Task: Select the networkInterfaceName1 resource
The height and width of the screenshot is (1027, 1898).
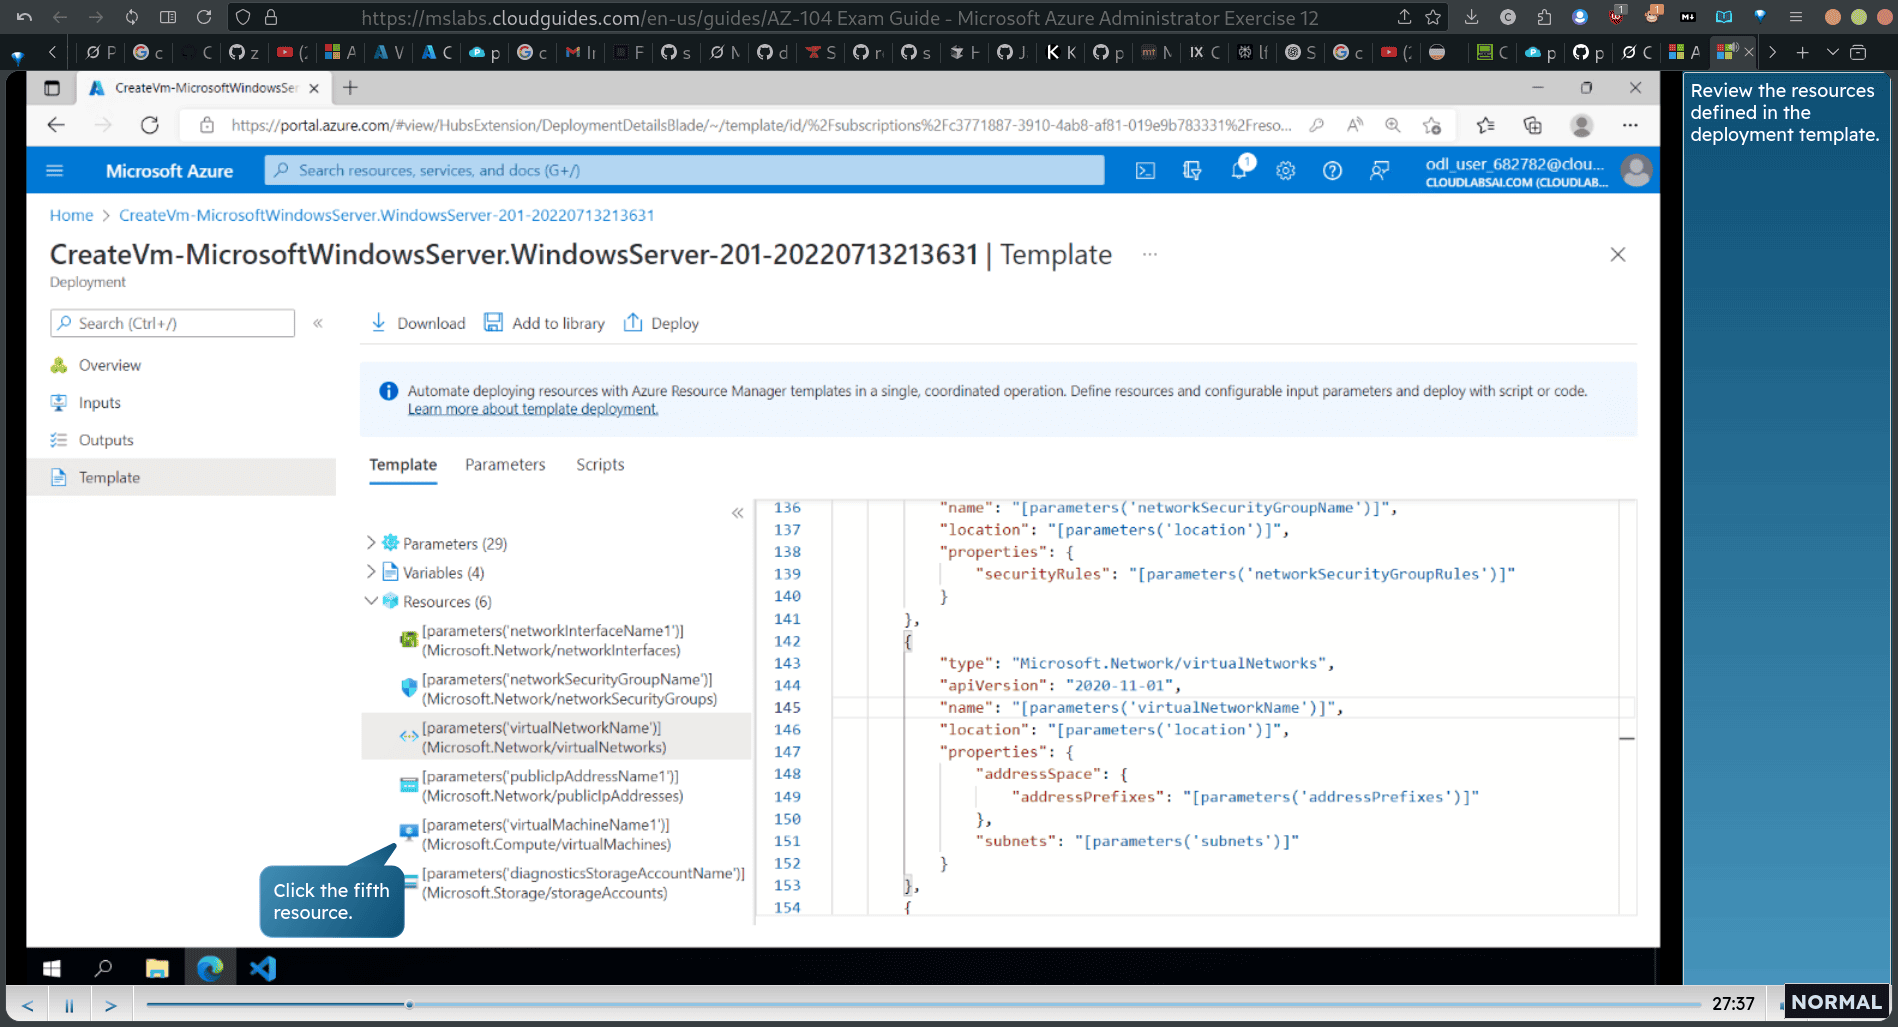Action: coord(553,641)
